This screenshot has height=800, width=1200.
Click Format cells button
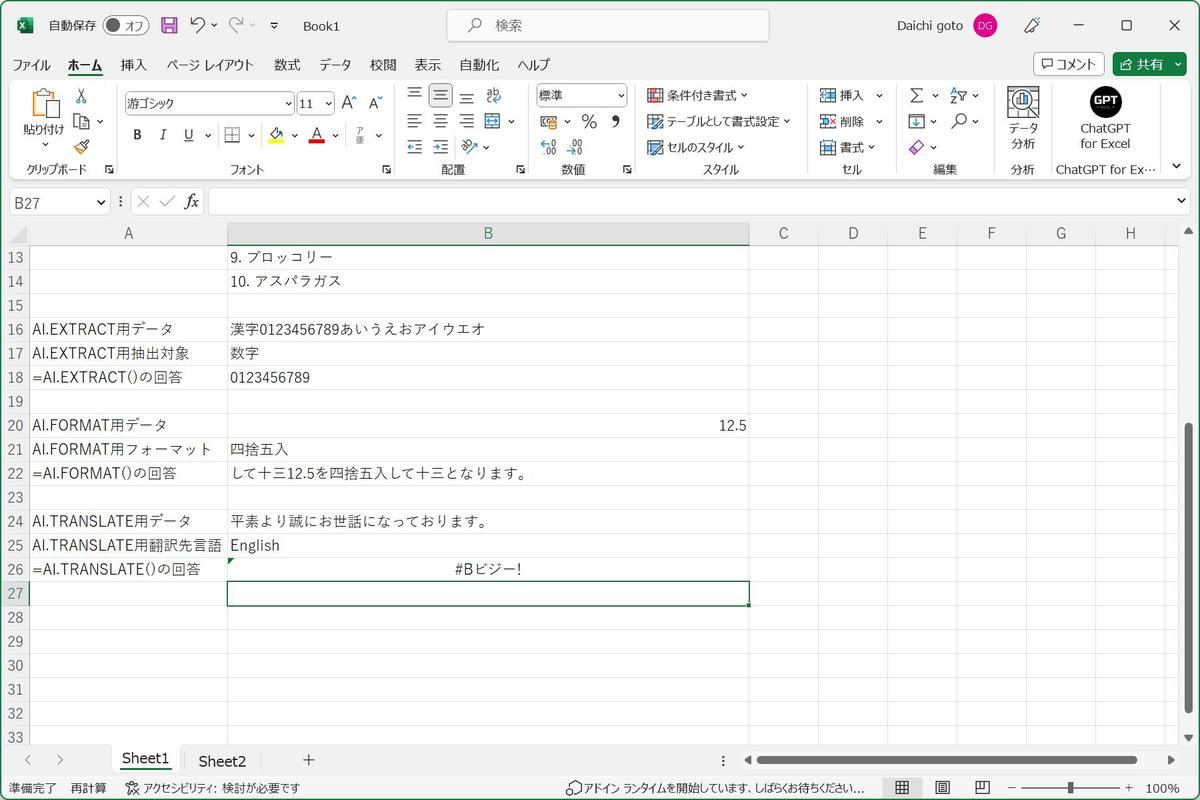coord(847,147)
